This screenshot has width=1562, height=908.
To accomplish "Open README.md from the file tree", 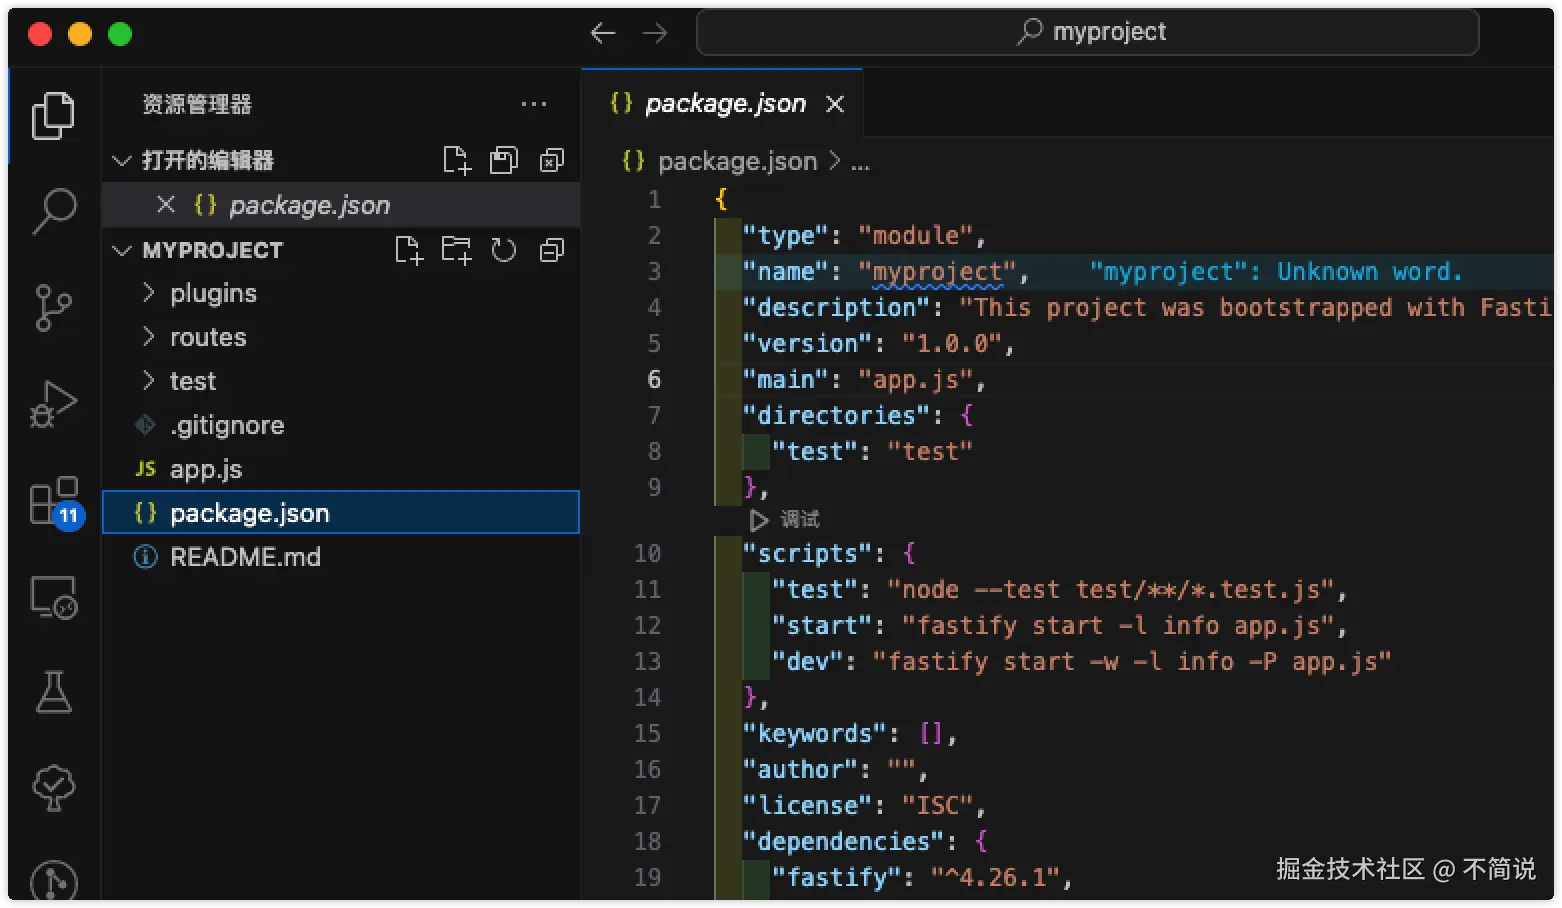I will tap(245, 557).
